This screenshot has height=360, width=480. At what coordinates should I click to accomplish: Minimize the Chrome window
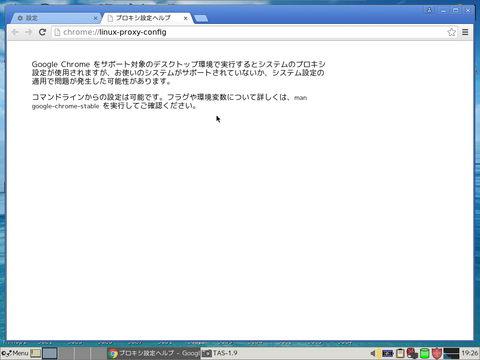[x=443, y=10]
